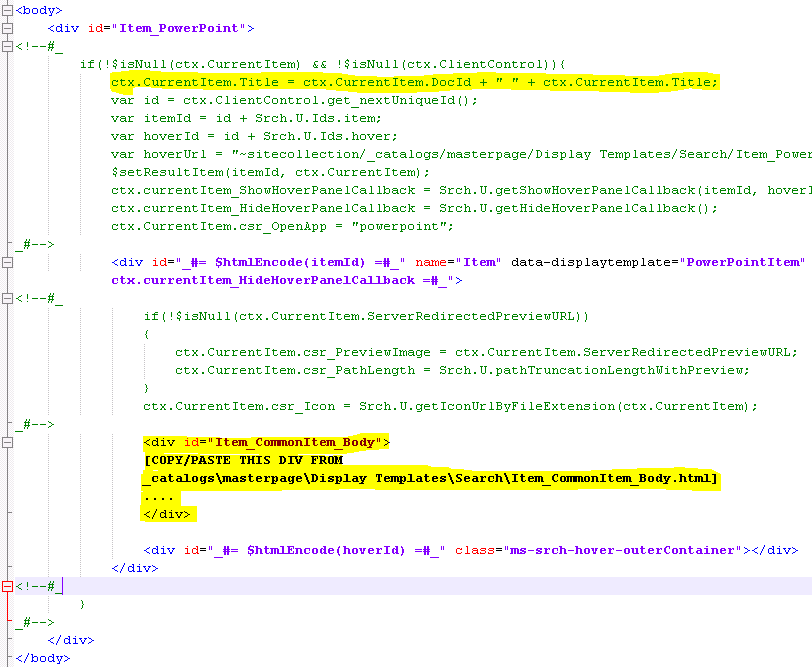Collapse the $htmlEncode(itemId) div fold marker
This screenshot has height=667, width=812.
7,262
